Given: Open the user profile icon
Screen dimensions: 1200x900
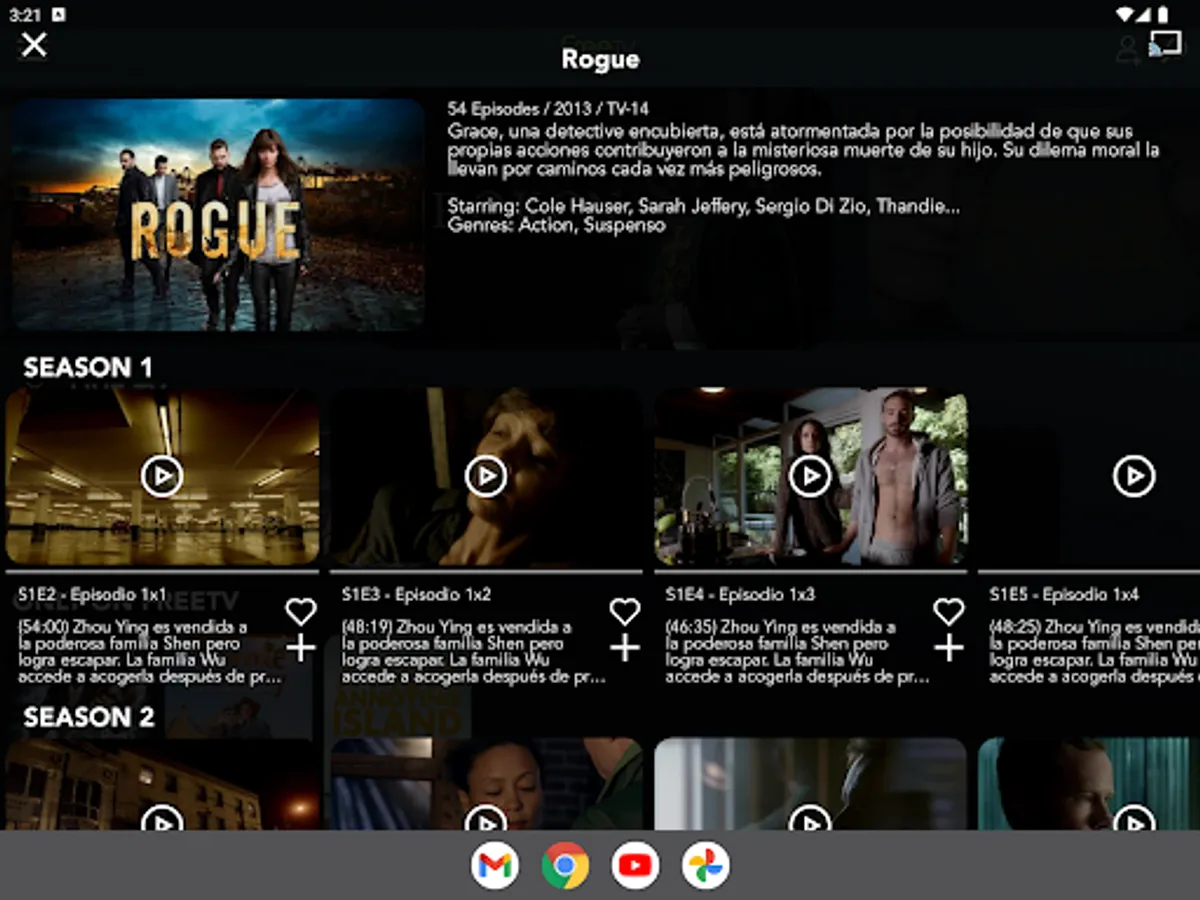Looking at the screenshot, I should coord(1129,50).
